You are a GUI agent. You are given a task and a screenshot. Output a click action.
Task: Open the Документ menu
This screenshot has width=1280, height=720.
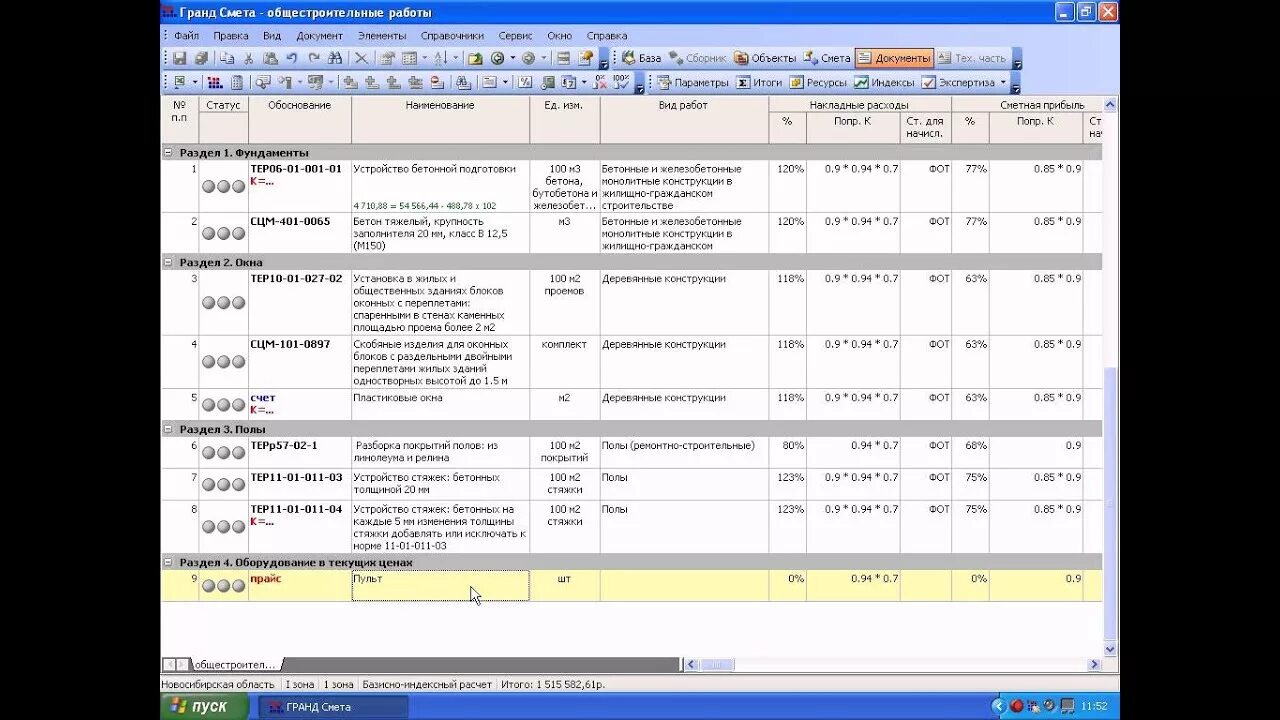click(x=319, y=35)
